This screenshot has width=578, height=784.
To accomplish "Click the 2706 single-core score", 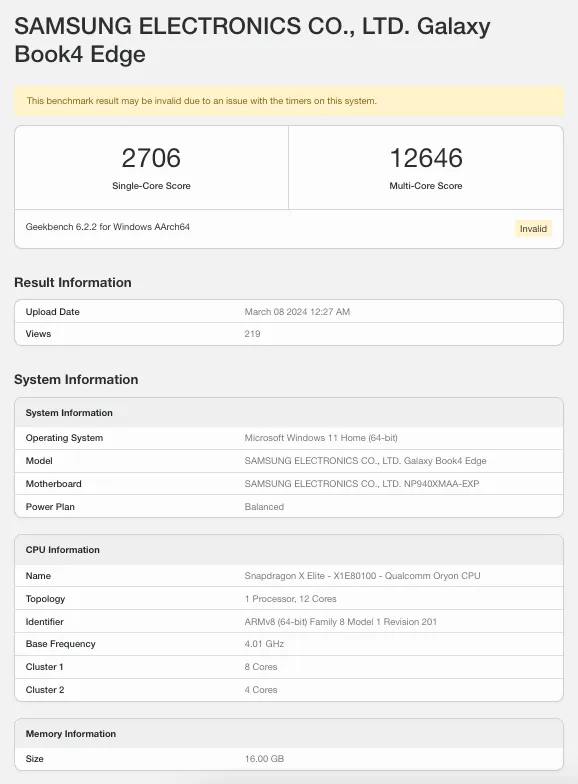I will click(x=151, y=158).
